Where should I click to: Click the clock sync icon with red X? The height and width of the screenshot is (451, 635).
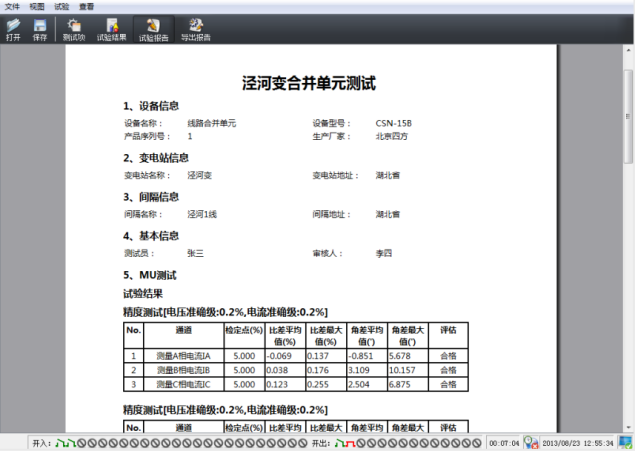coord(531,442)
